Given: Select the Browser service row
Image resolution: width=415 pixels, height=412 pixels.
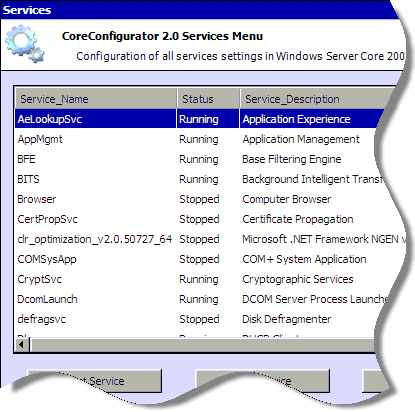Looking at the screenshot, I should 197,199.
